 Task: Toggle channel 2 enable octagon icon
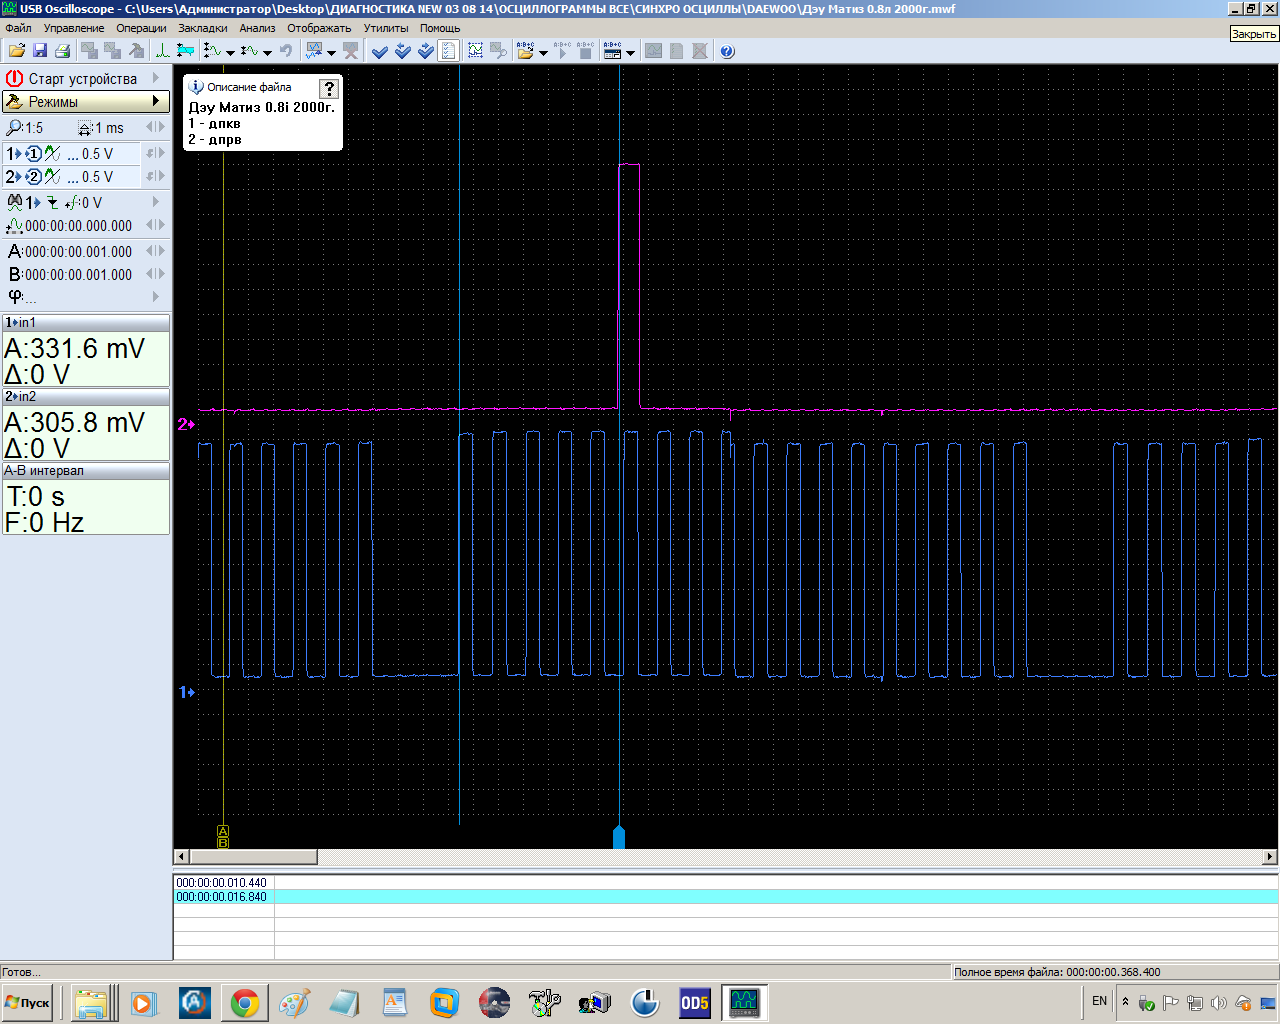click(33, 177)
